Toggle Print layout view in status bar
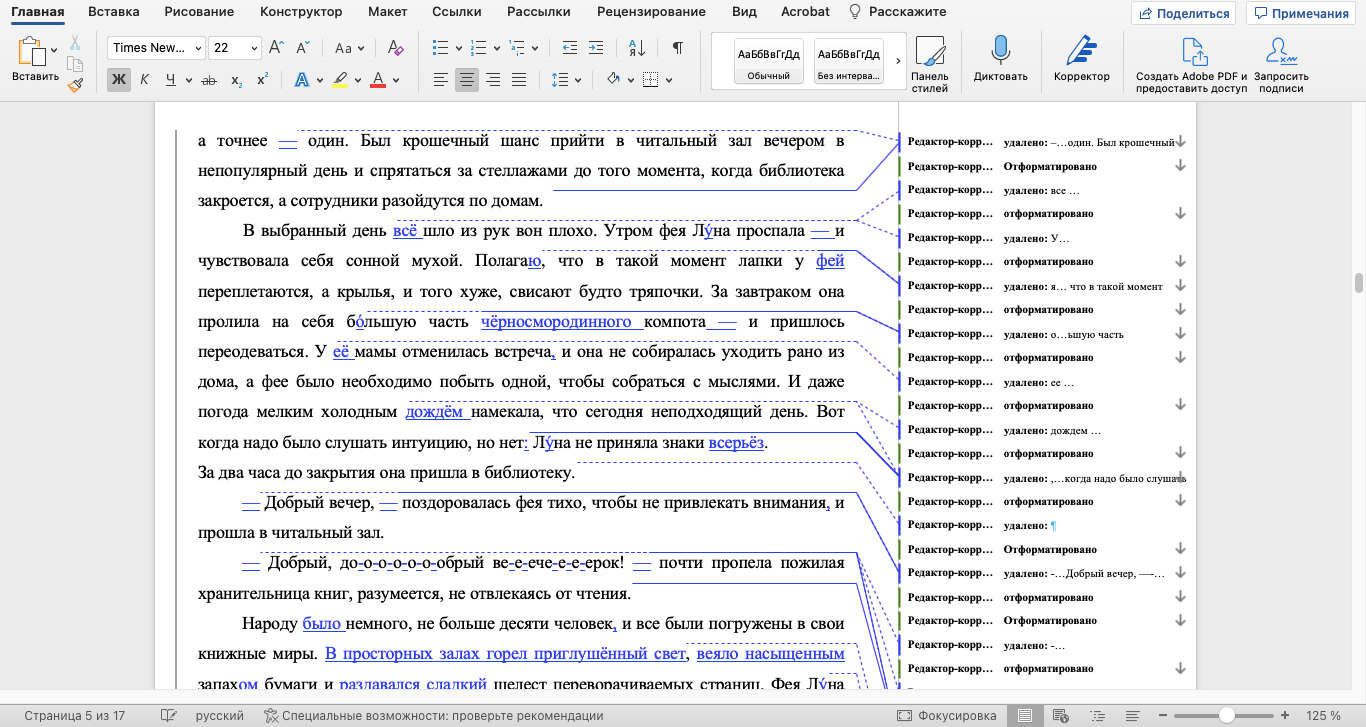Image resolution: width=1366 pixels, height=727 pixels. (x=1024, y=716)
